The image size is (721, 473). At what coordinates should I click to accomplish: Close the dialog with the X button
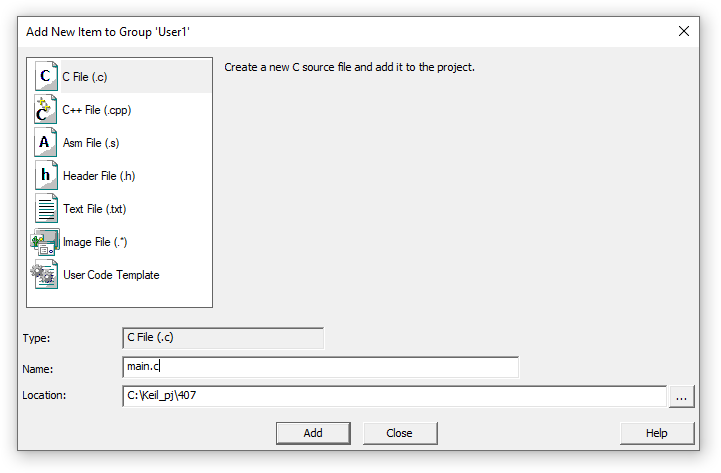tap(684, 31)
